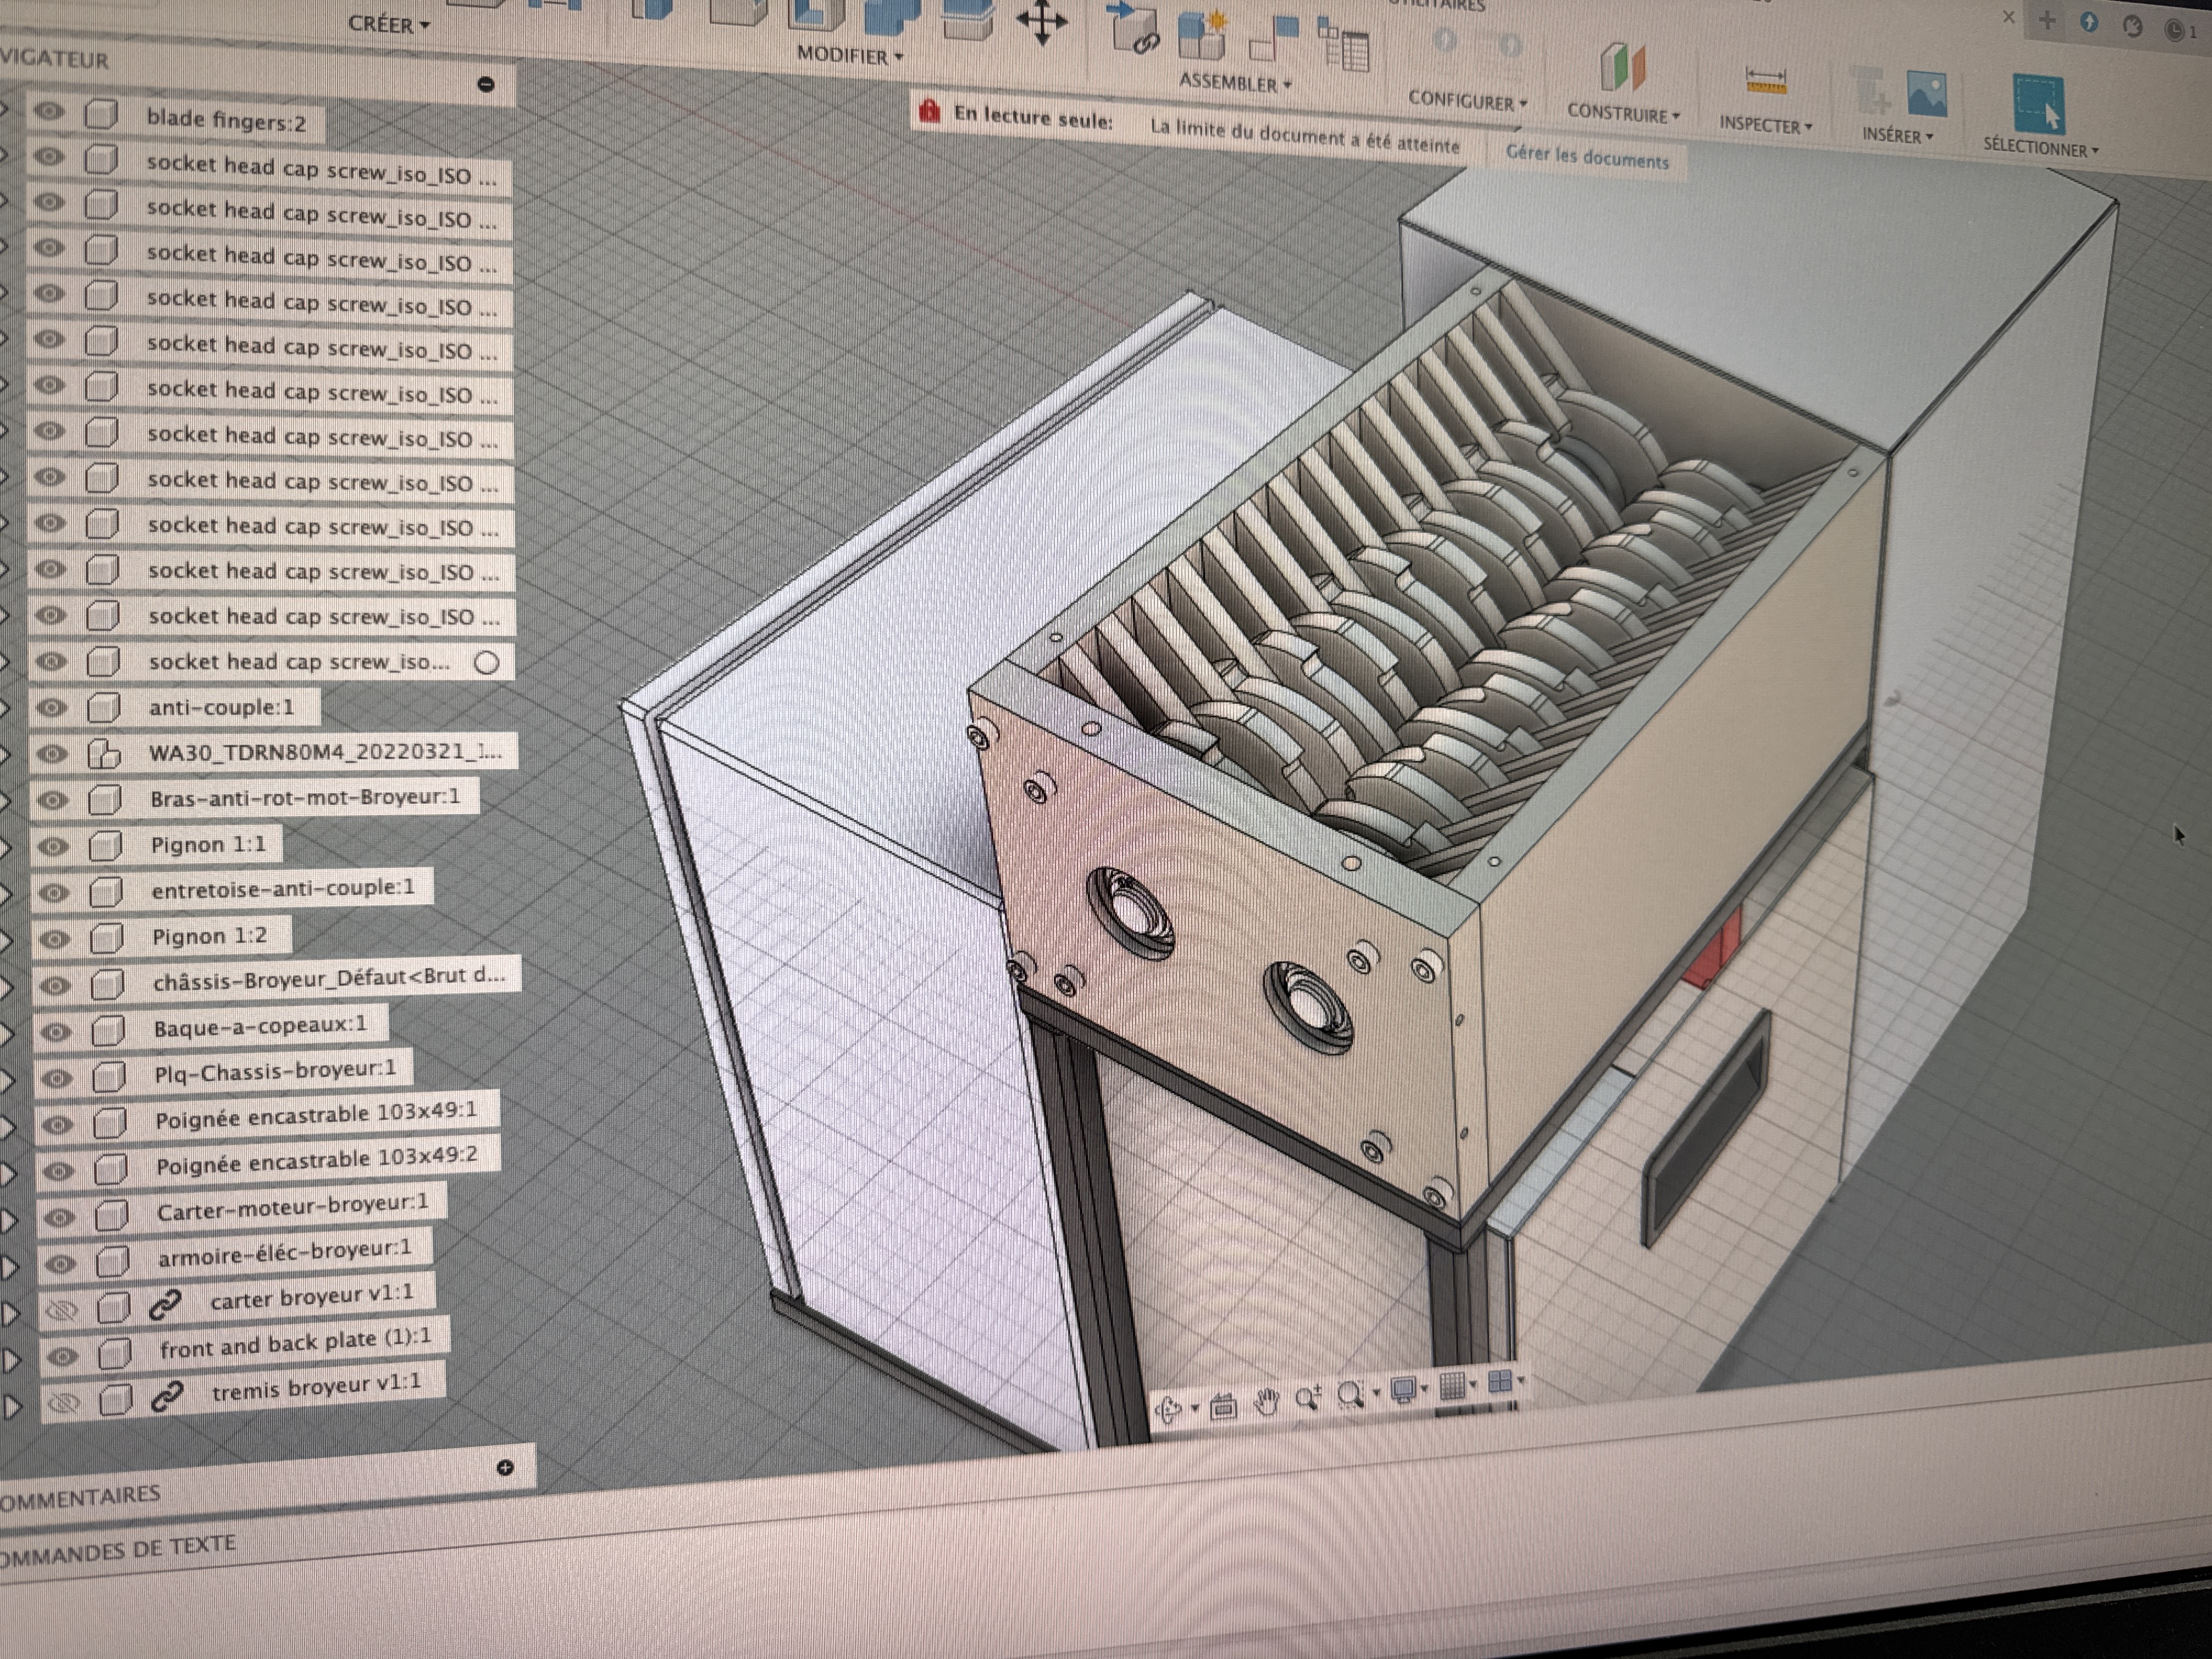Toggle visibility of anti-couple:1

point(52,708)
